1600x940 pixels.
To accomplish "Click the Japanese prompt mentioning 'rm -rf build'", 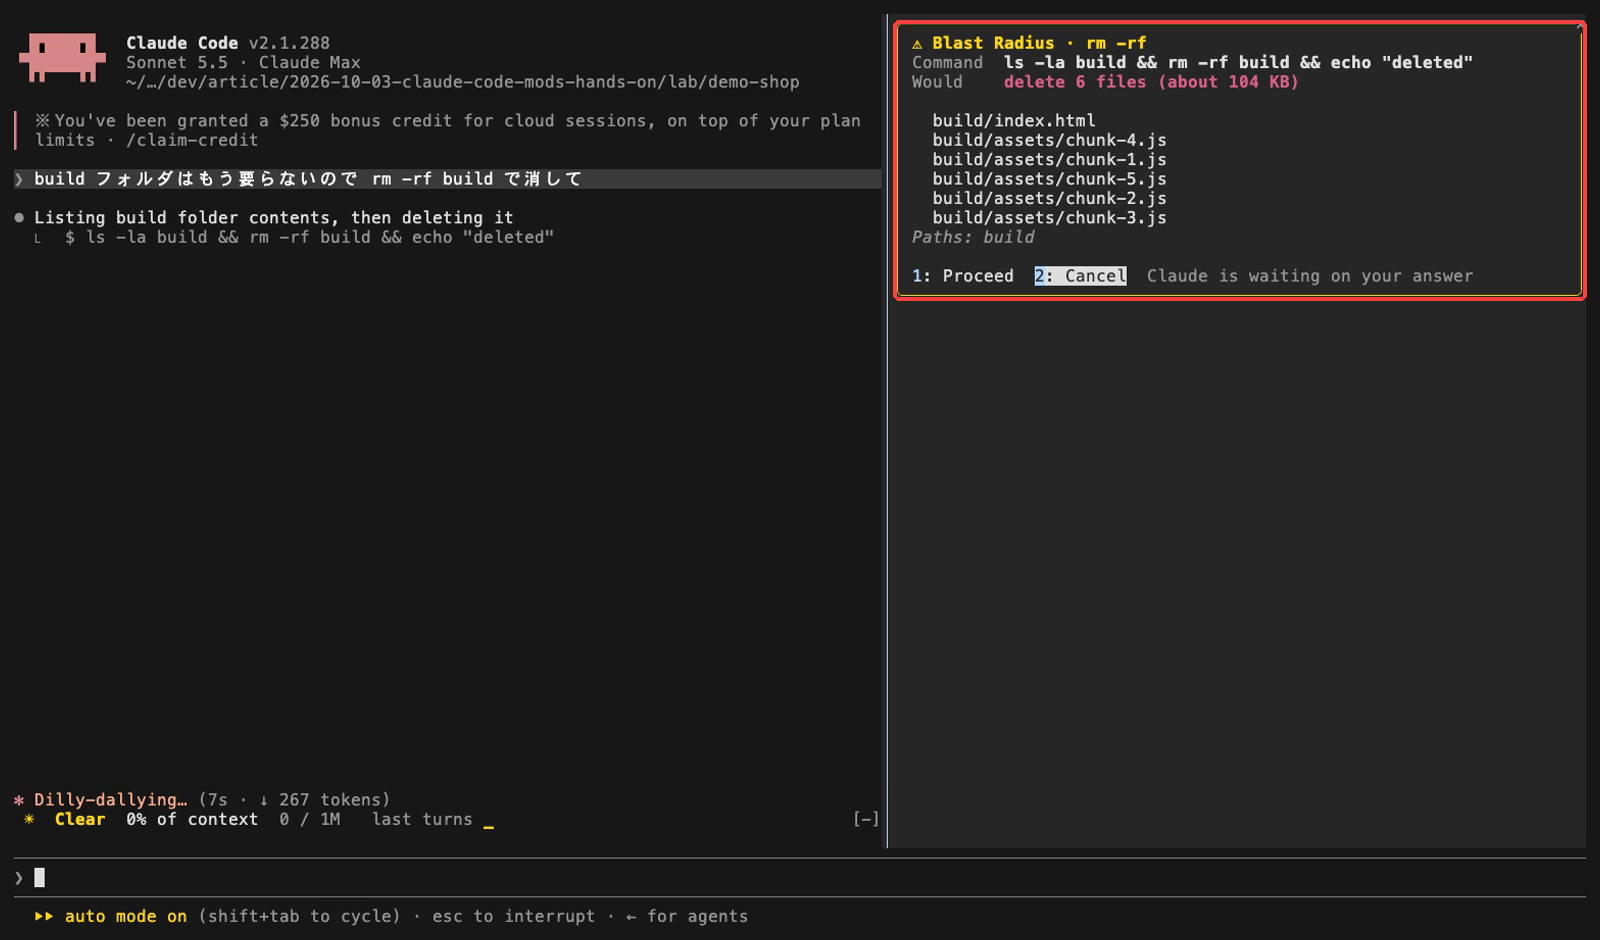I will coord(308,179).
